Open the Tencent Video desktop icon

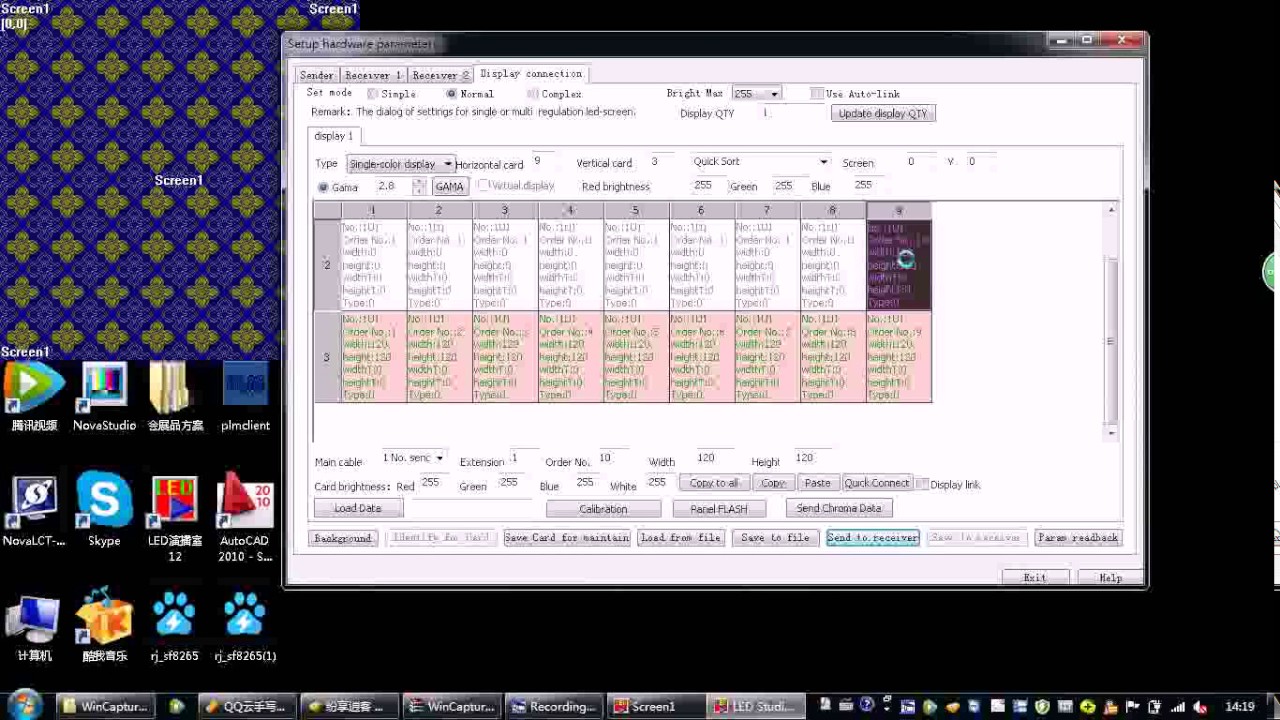coord(34,397)
